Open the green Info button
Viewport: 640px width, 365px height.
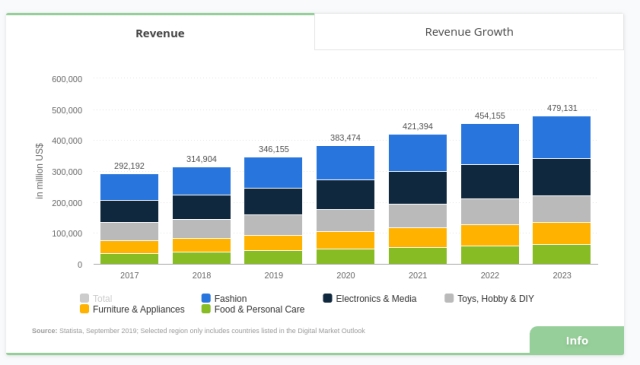576,340
